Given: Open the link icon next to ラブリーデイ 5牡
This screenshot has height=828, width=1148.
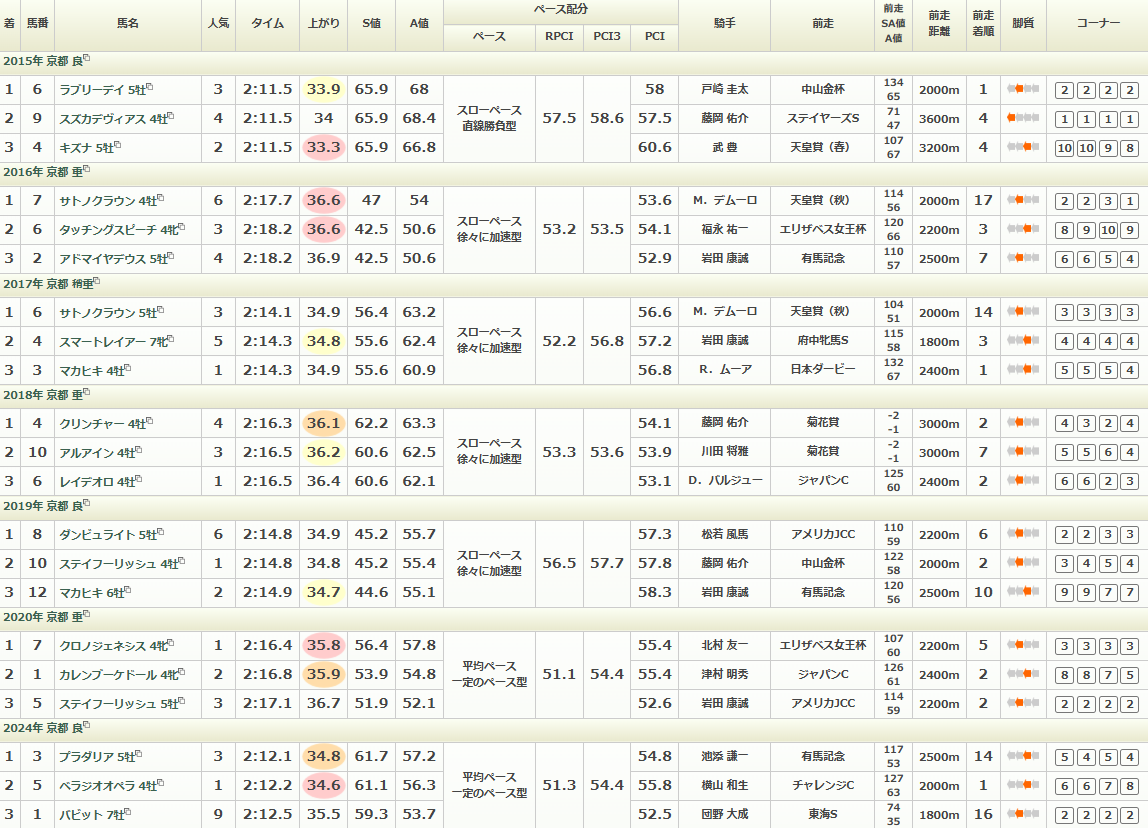Looking at the screenshot, I should (x=150, y=87).
